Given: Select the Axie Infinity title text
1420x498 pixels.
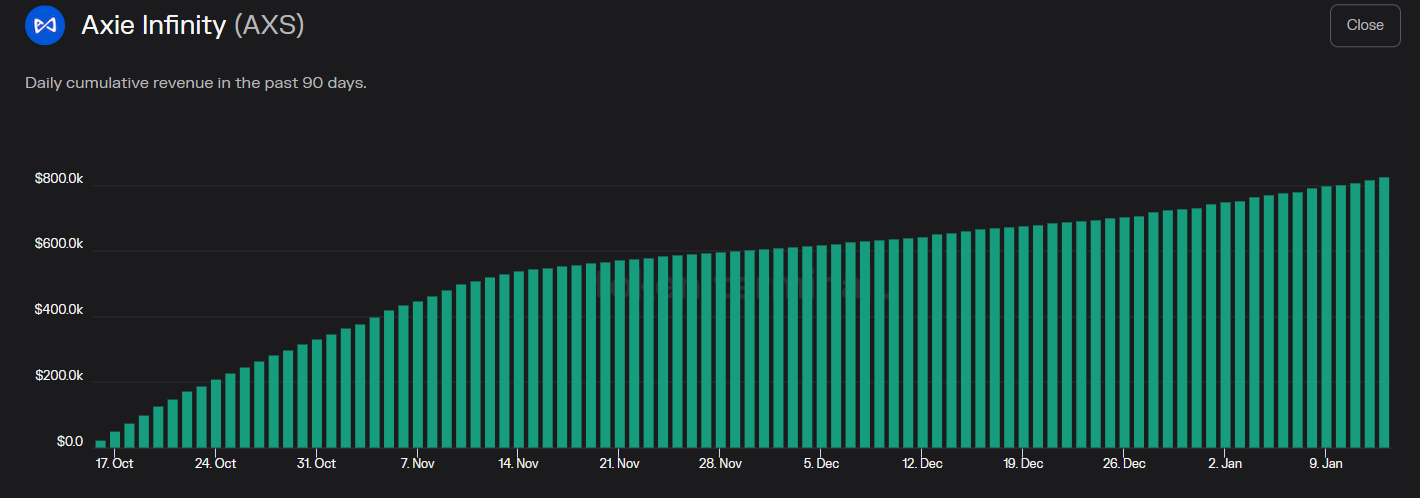Looking at the screenshot, I should coord(154,25).
